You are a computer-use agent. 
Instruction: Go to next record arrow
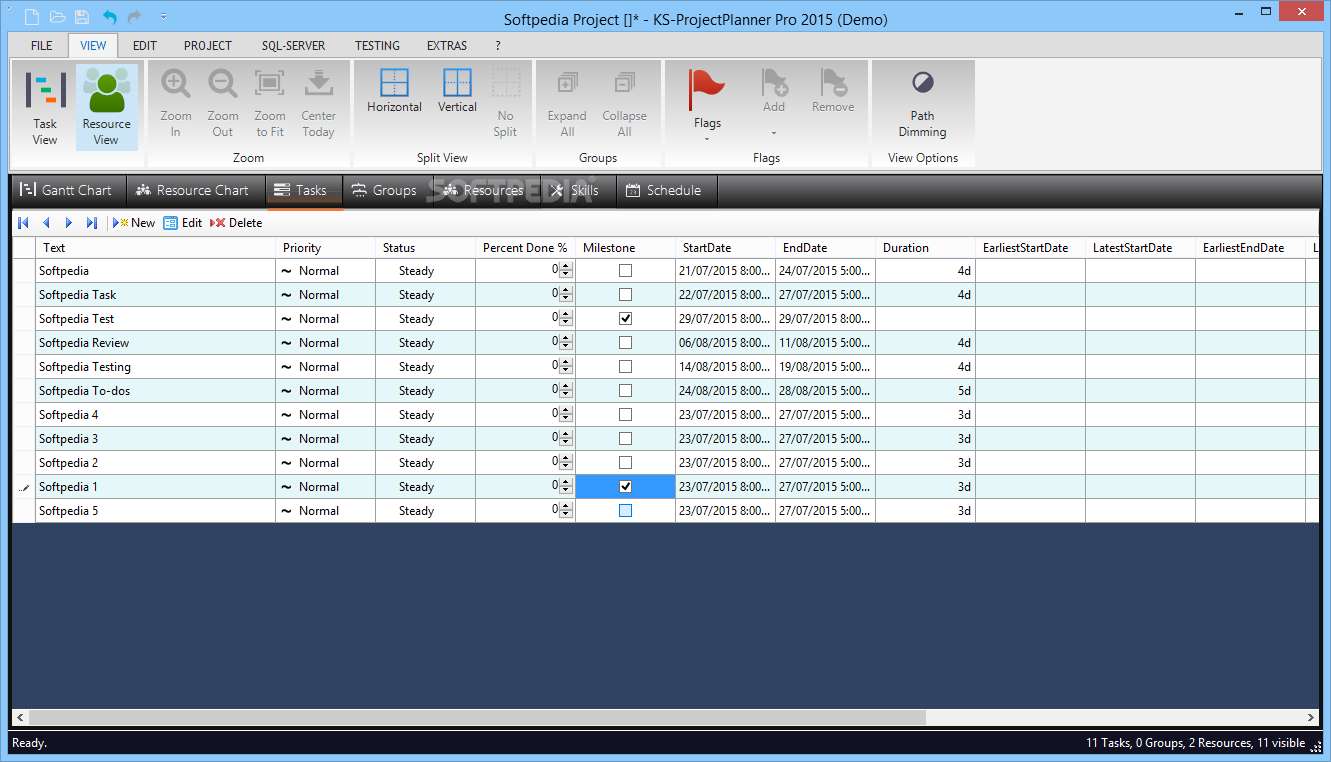click(x=69, y=223)
